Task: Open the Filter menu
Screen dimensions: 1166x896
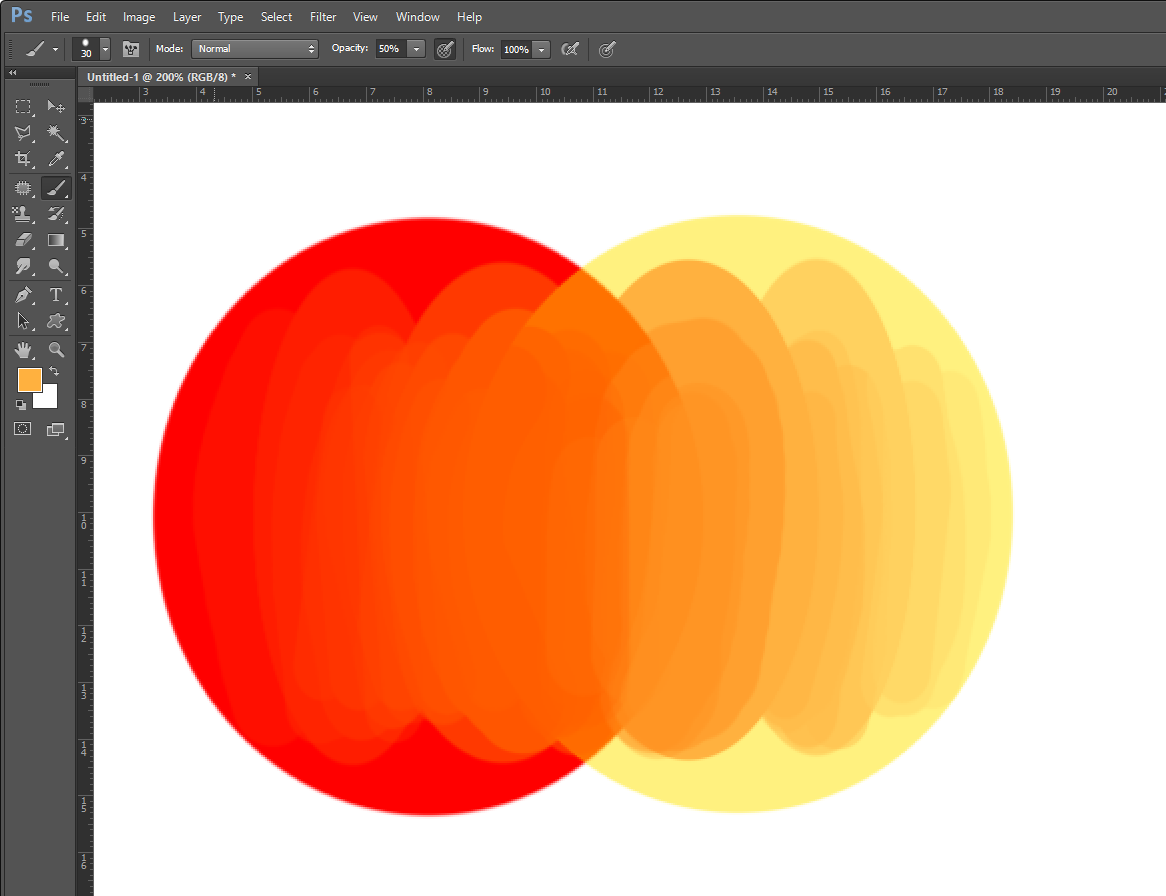Action: 323,16
